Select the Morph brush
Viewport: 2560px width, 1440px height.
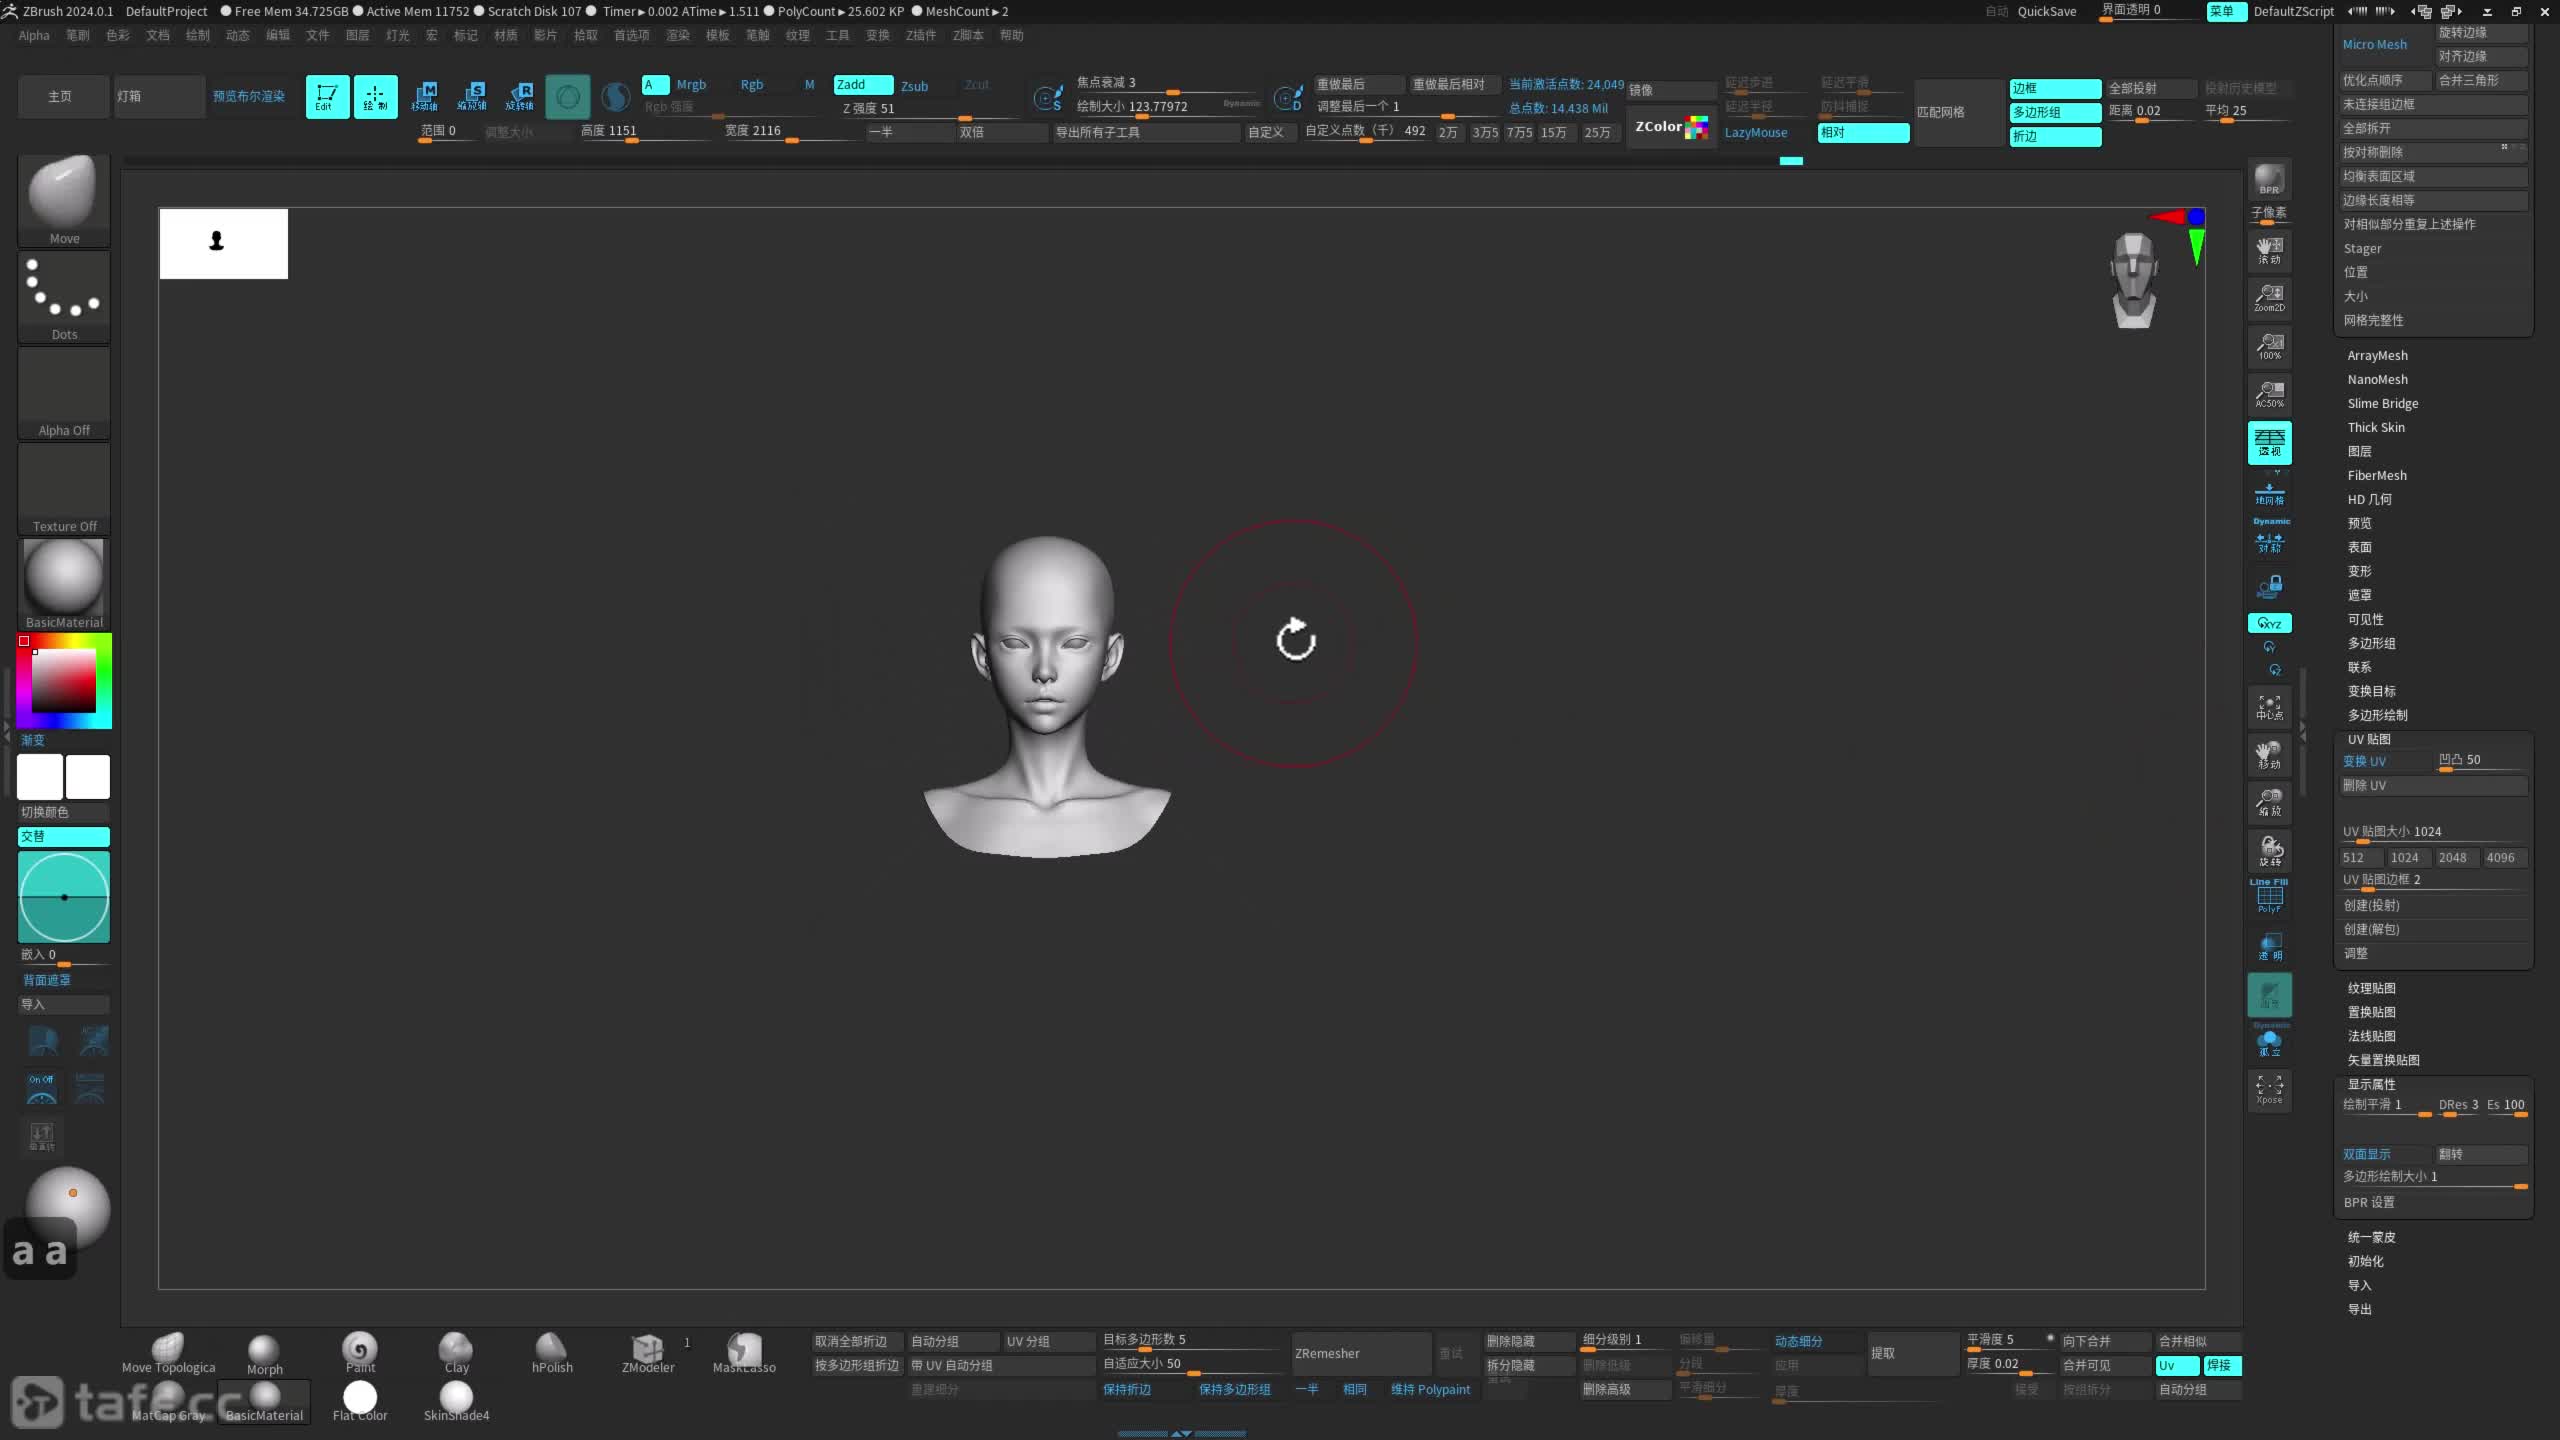pyautogui.click(x=264, y=1354)
